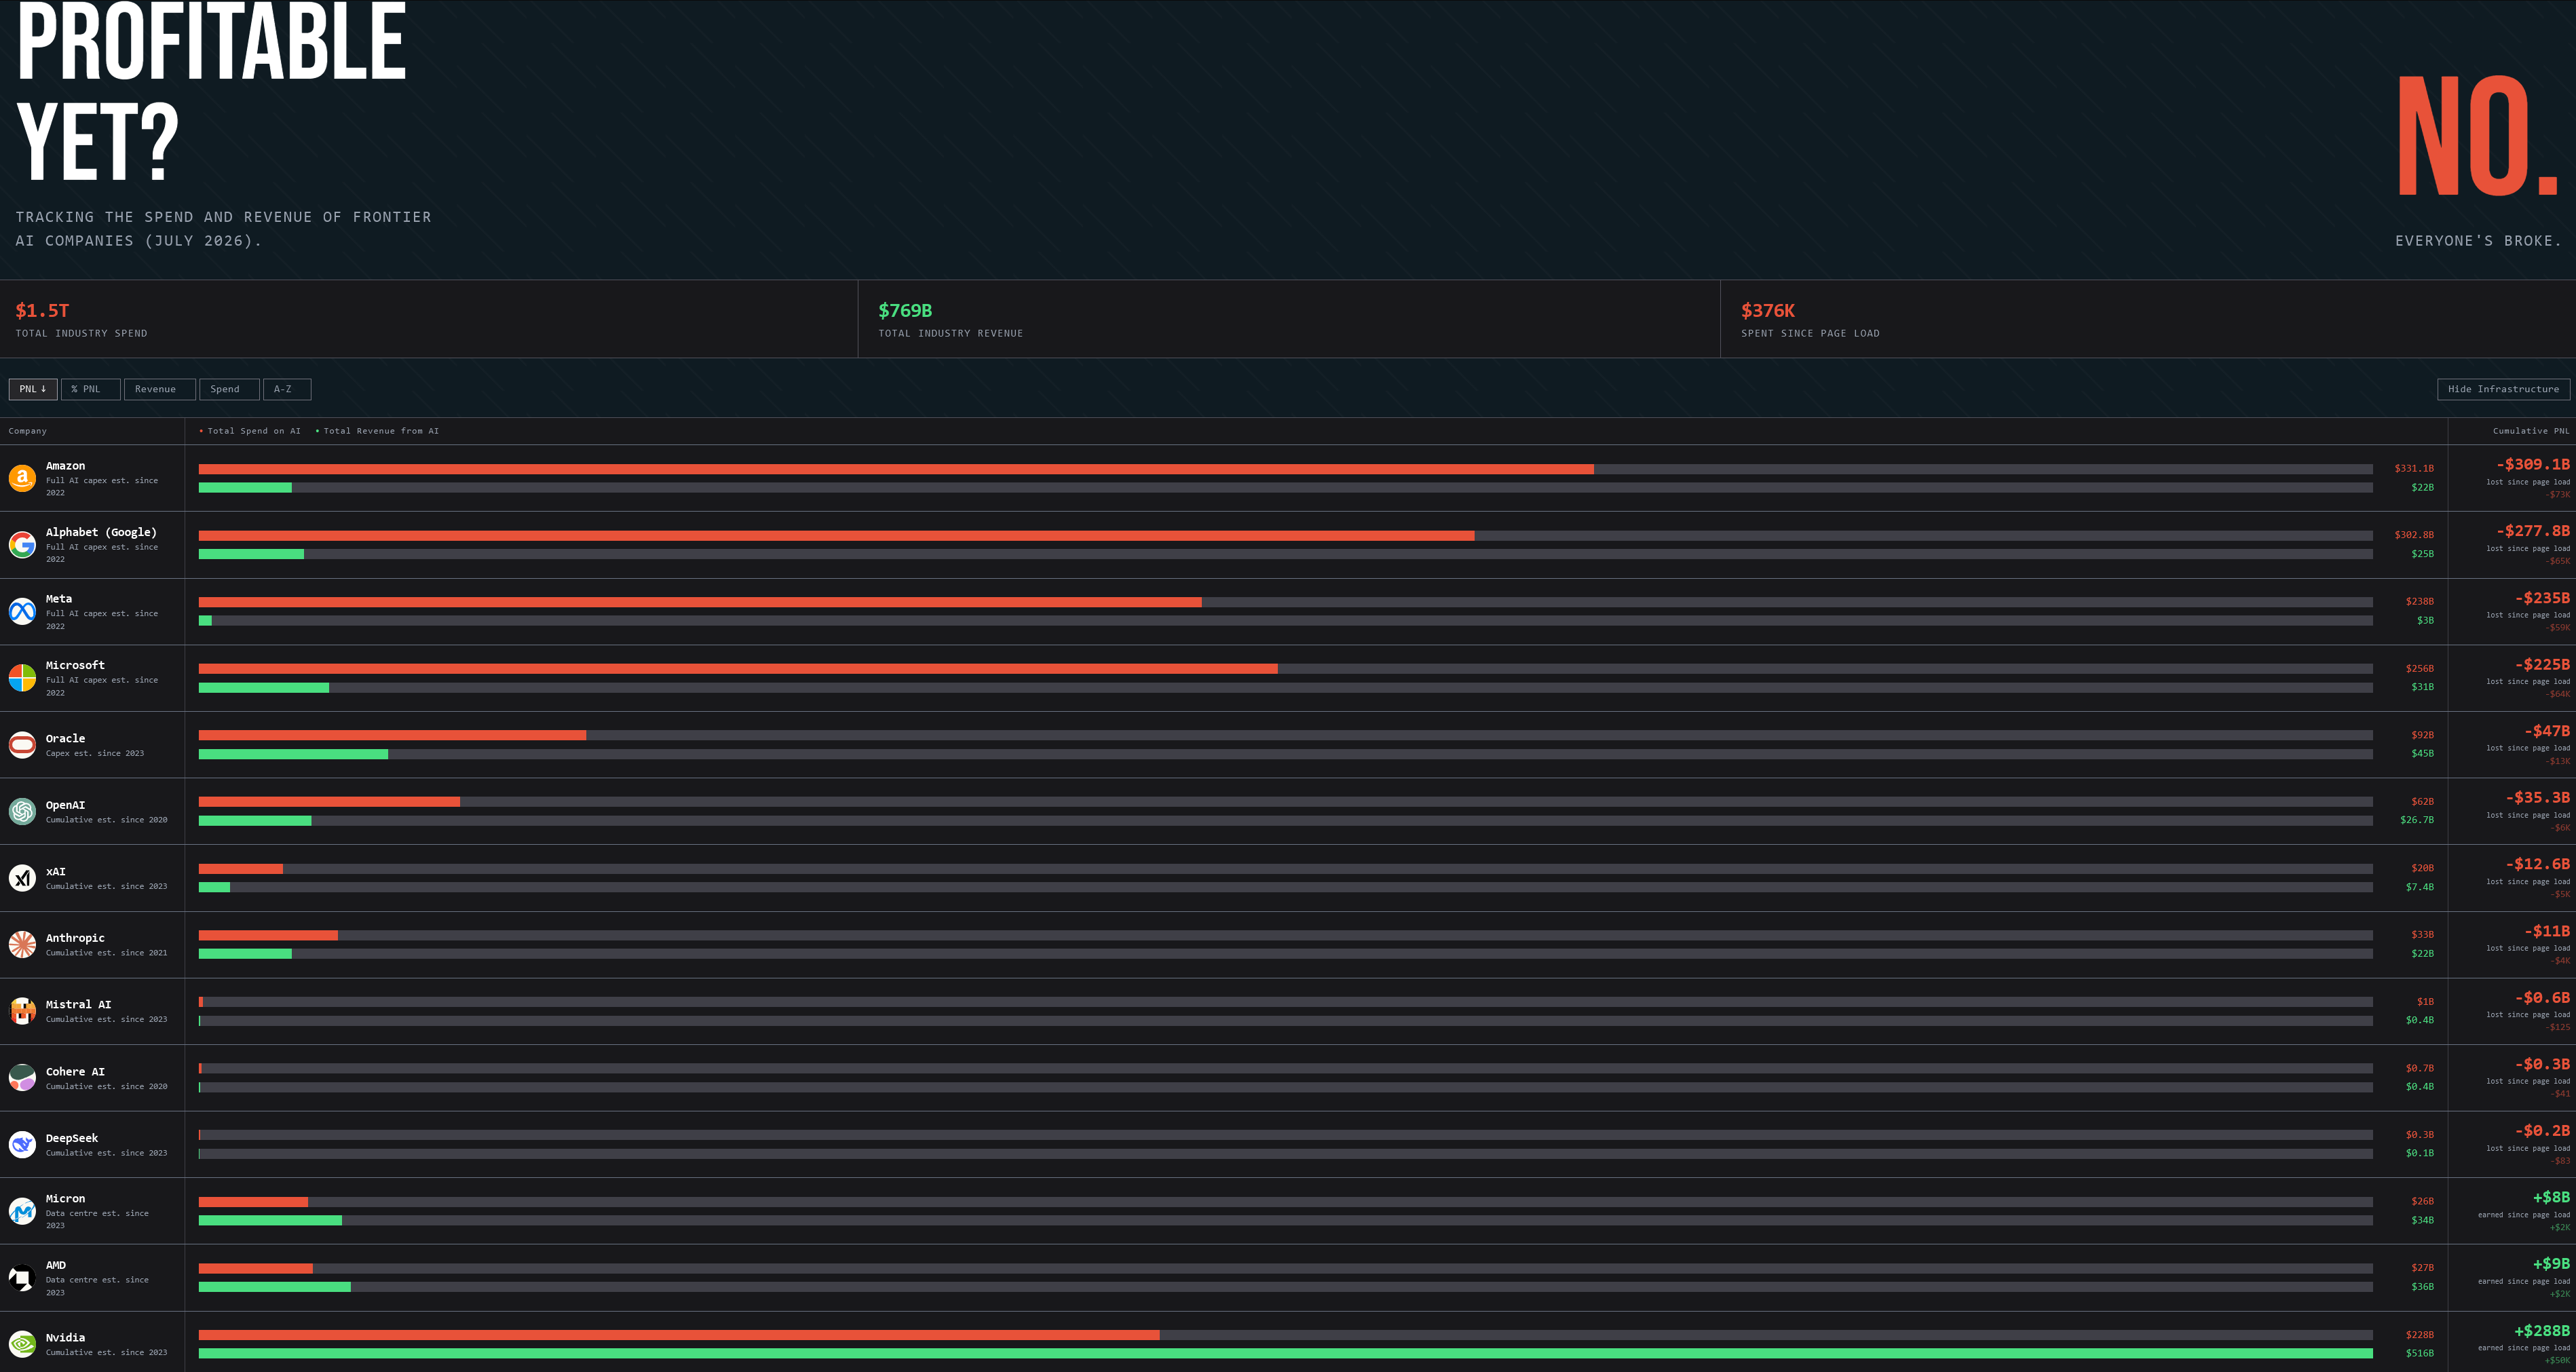Click the Microsoft logo icon

coord(22,678)
